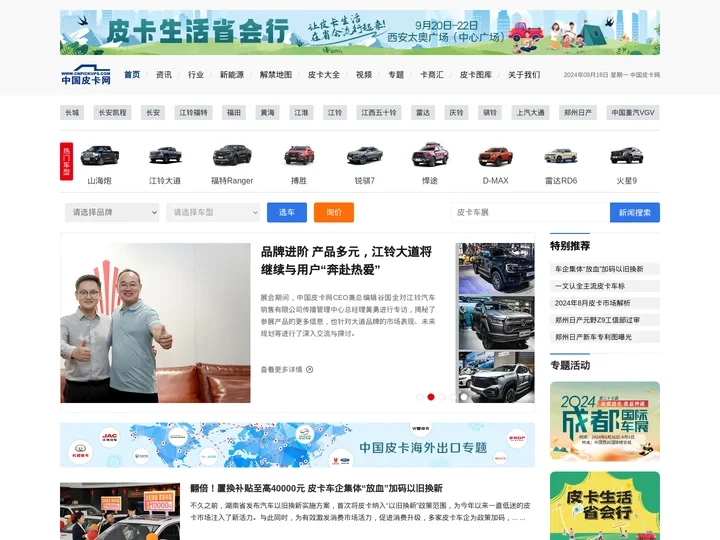Open the 2024 成都国际车展 promo image
Screen dimensions: 720x540
click(x=605, y=422)
